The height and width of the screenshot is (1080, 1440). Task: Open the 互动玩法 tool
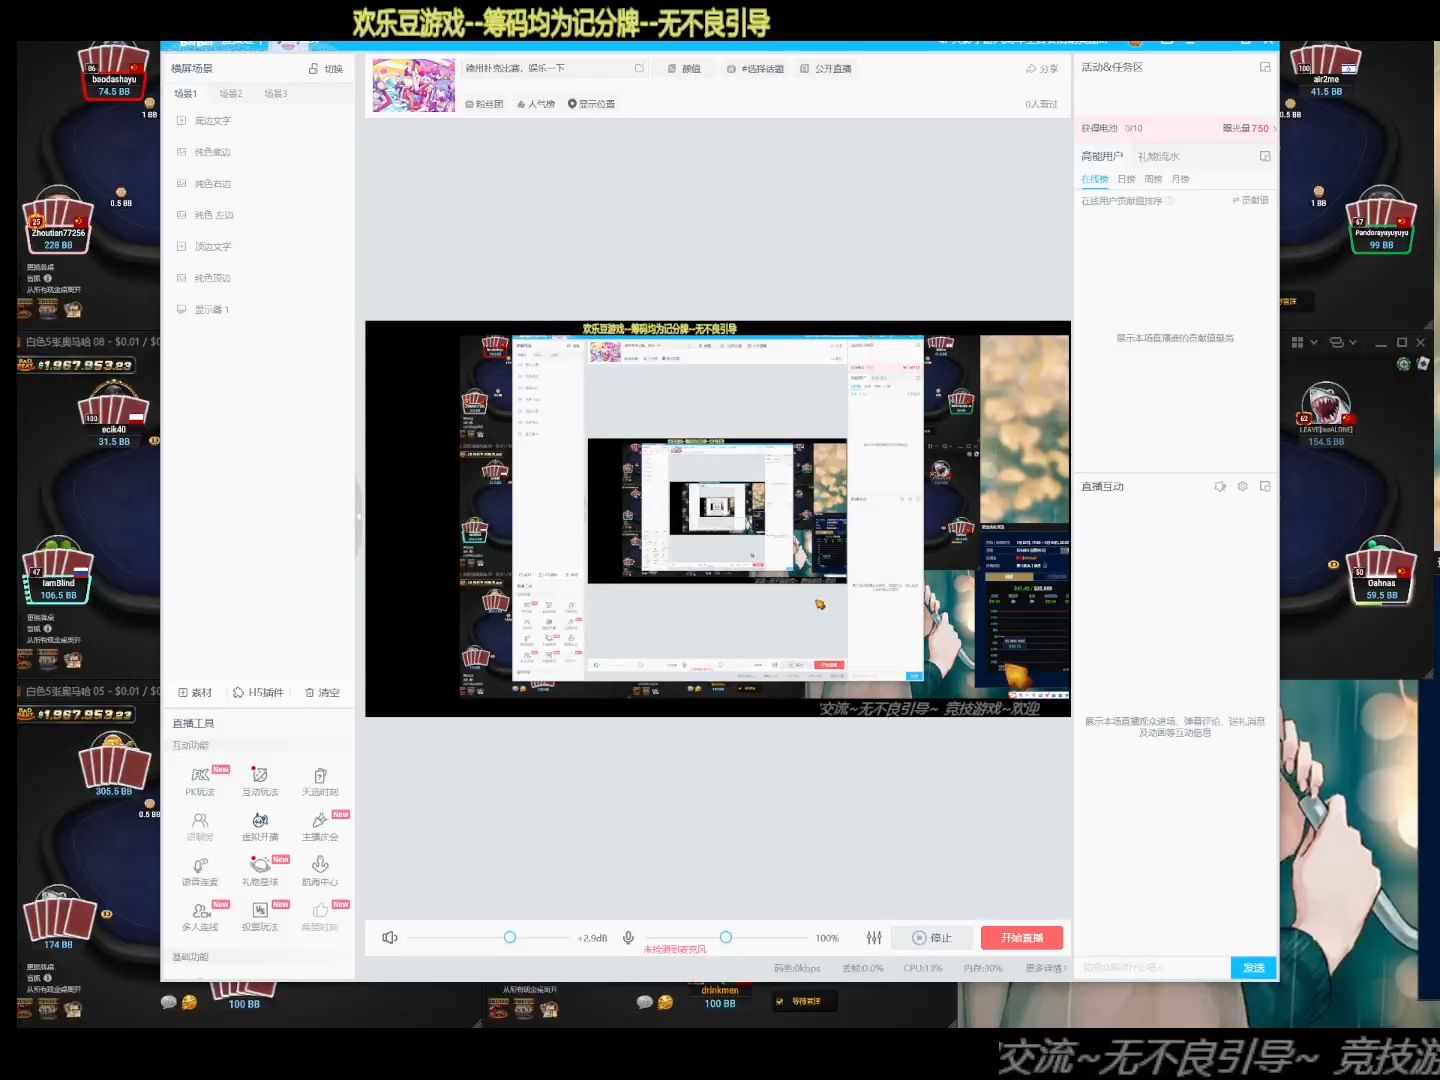[x=260, y=781]
